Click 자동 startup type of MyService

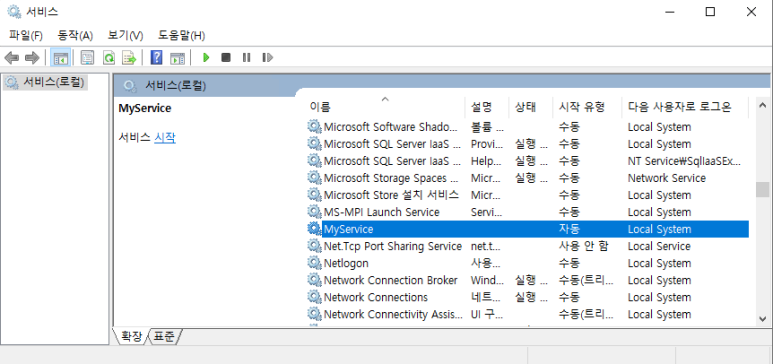coord(569,229)
